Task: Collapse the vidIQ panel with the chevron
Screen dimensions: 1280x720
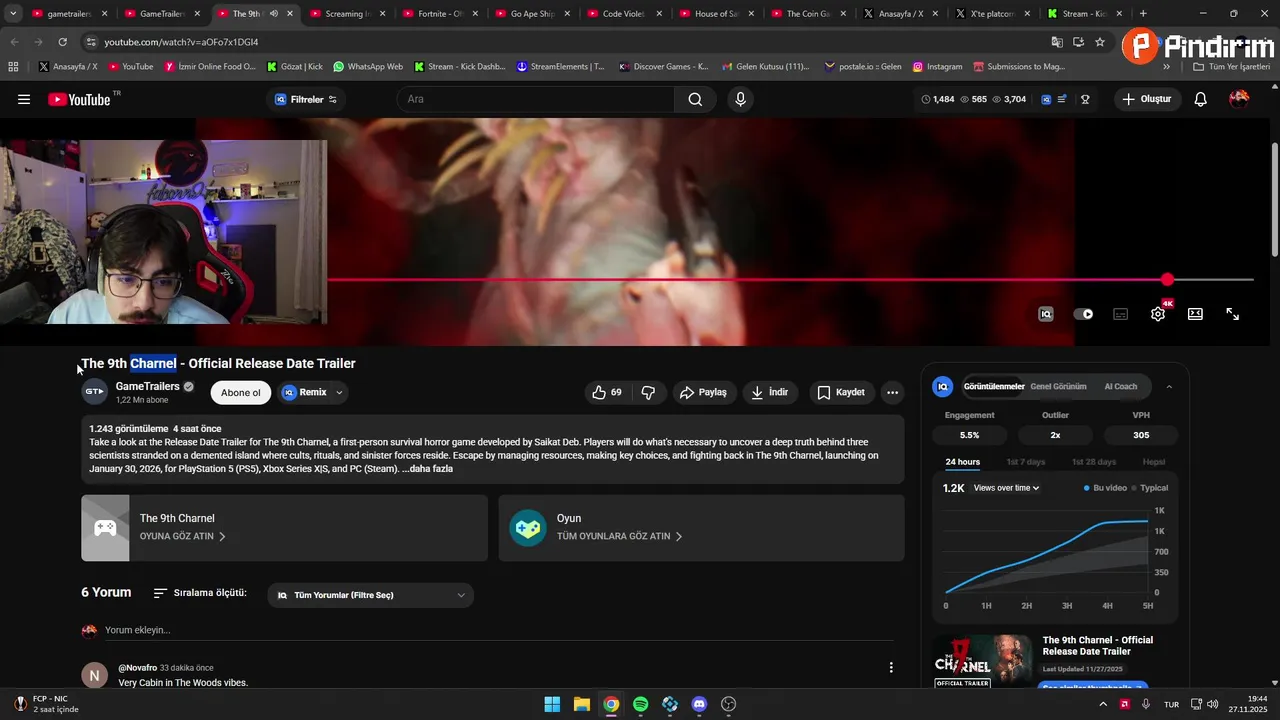Action: click(x=1169, y=387)
